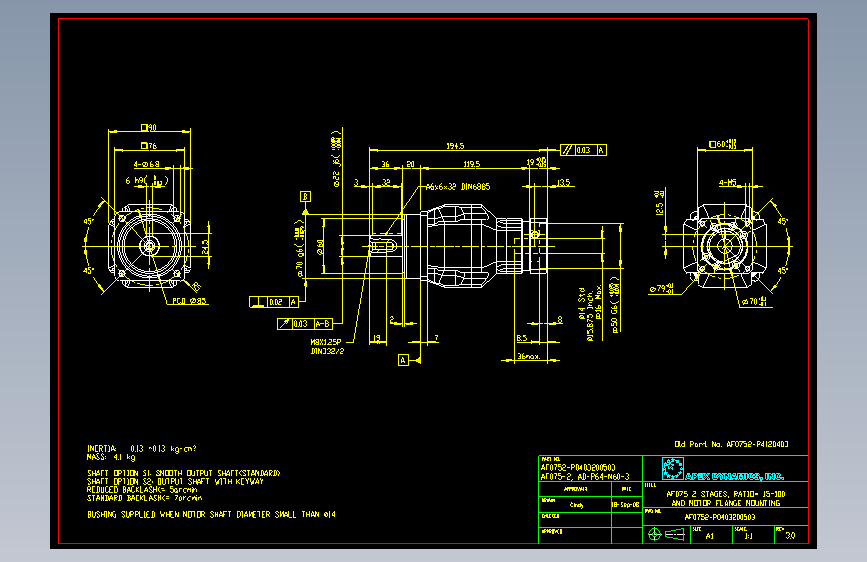Click the drawn-by name Cindy
Viewport: 867px width, 562px height.
[x=576, y=505]
